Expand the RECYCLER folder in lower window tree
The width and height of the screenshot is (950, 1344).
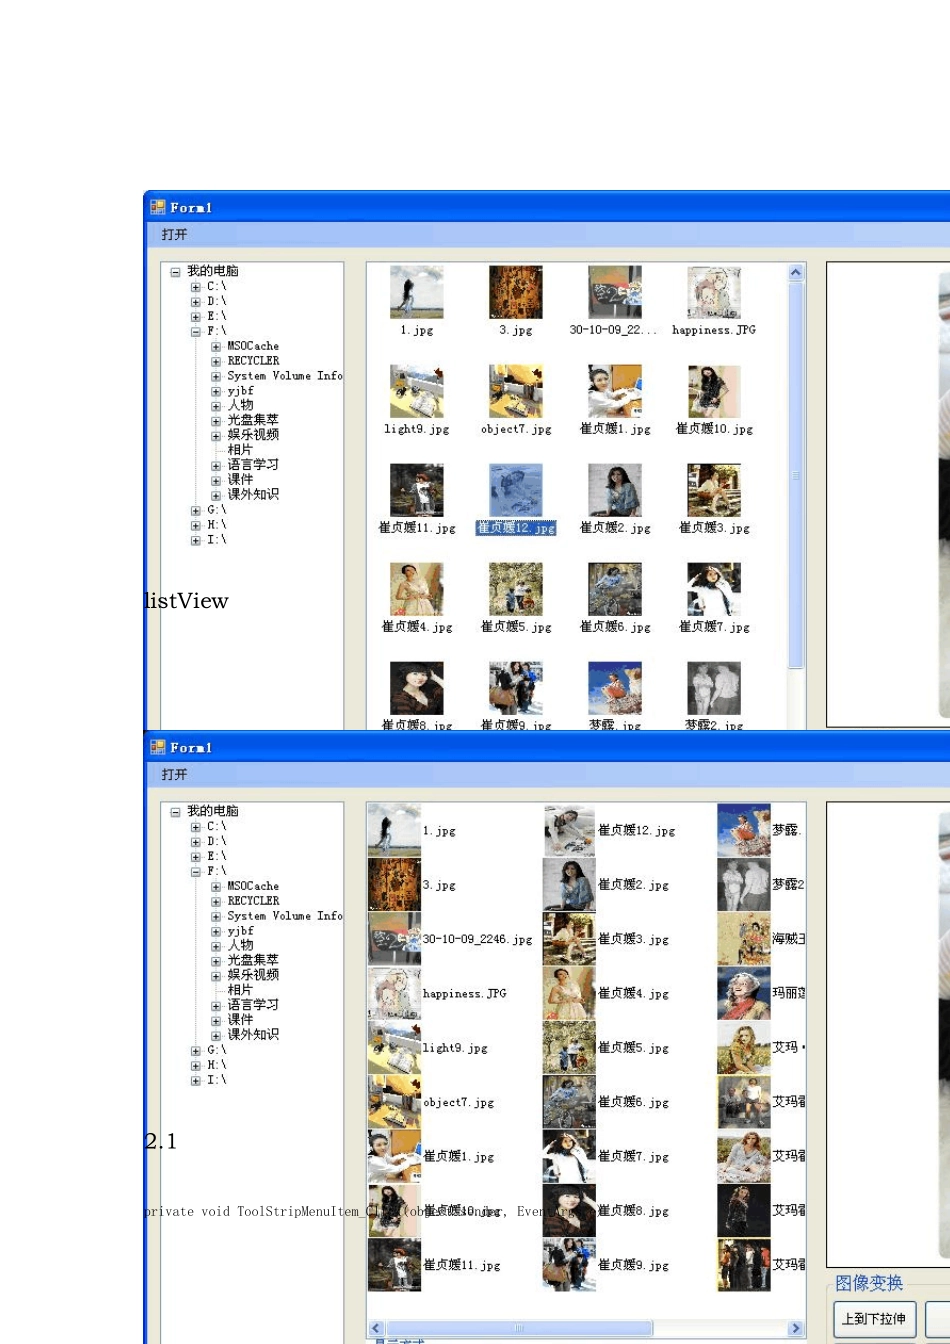pos(216,901)
